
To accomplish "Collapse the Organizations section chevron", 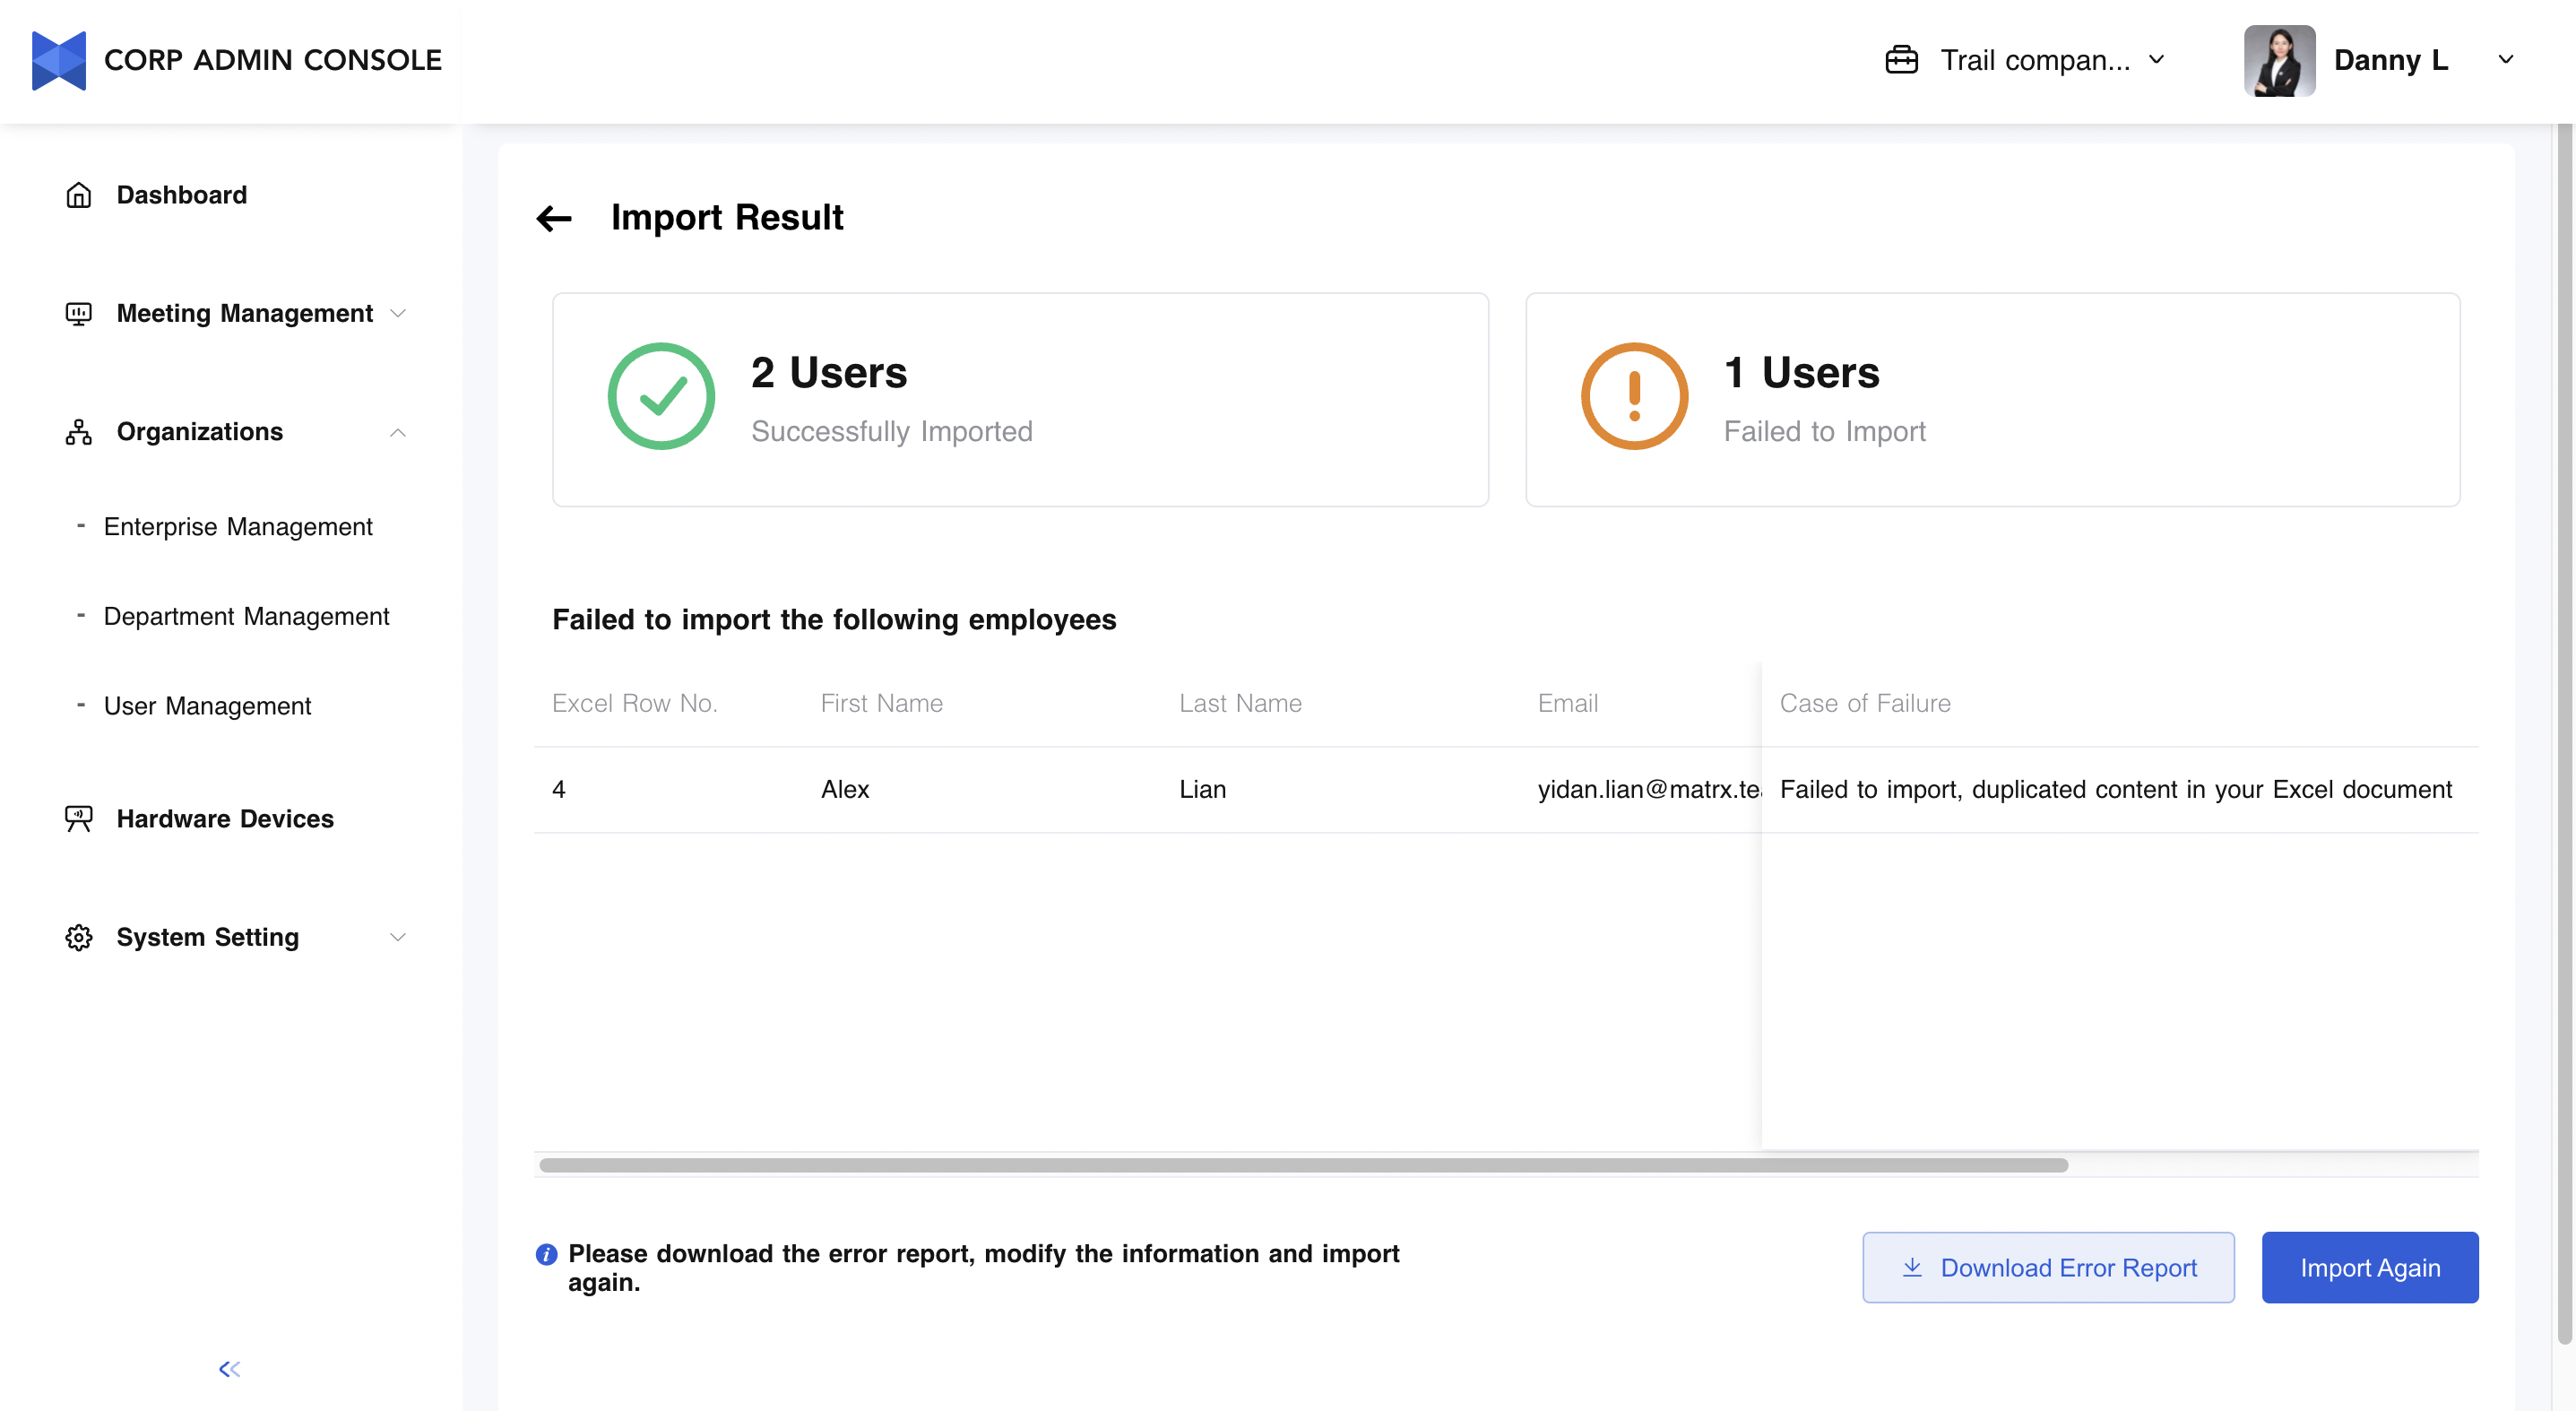I will [x=398, y=432].
